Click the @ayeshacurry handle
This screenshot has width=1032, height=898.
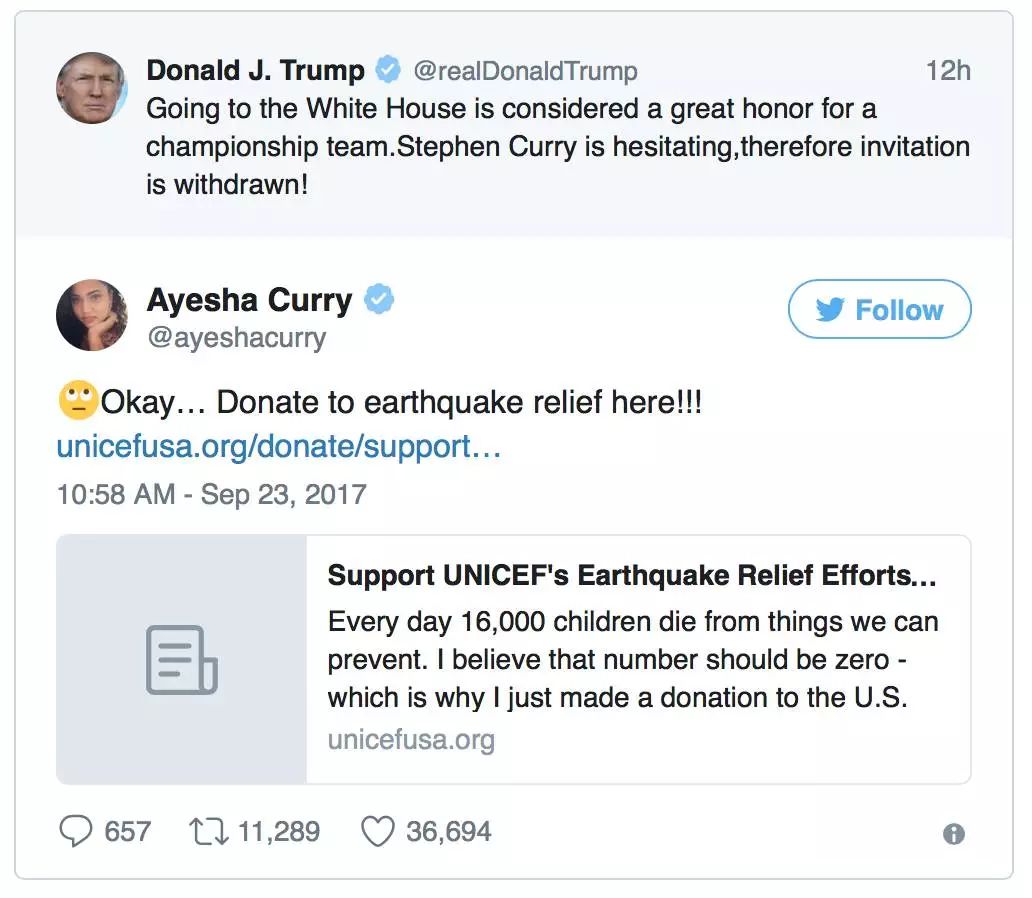(237, 338)
